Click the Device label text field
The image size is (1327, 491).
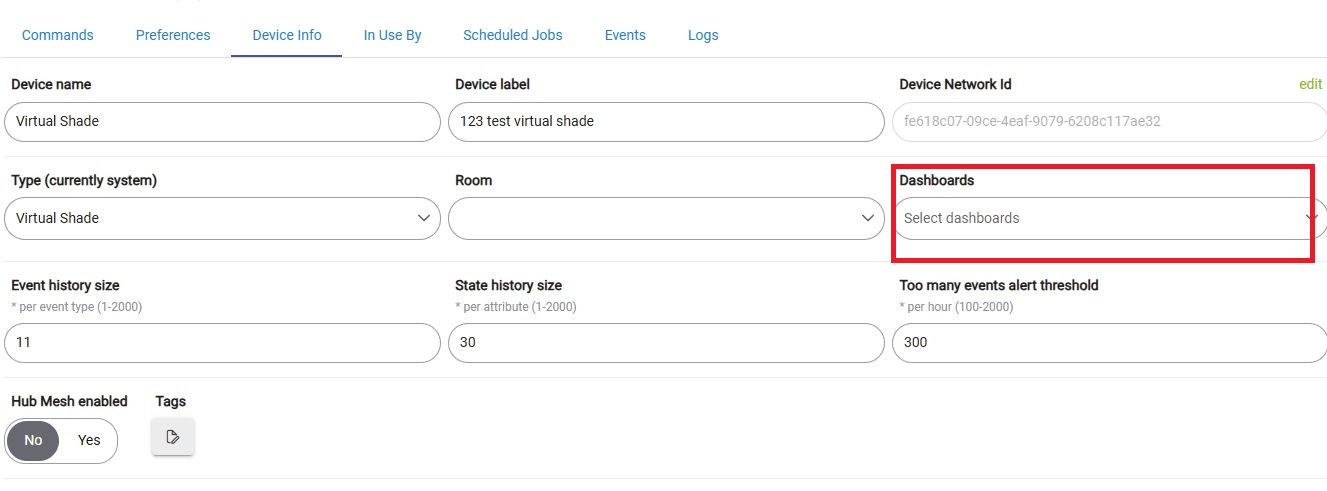tap(666, 121)
